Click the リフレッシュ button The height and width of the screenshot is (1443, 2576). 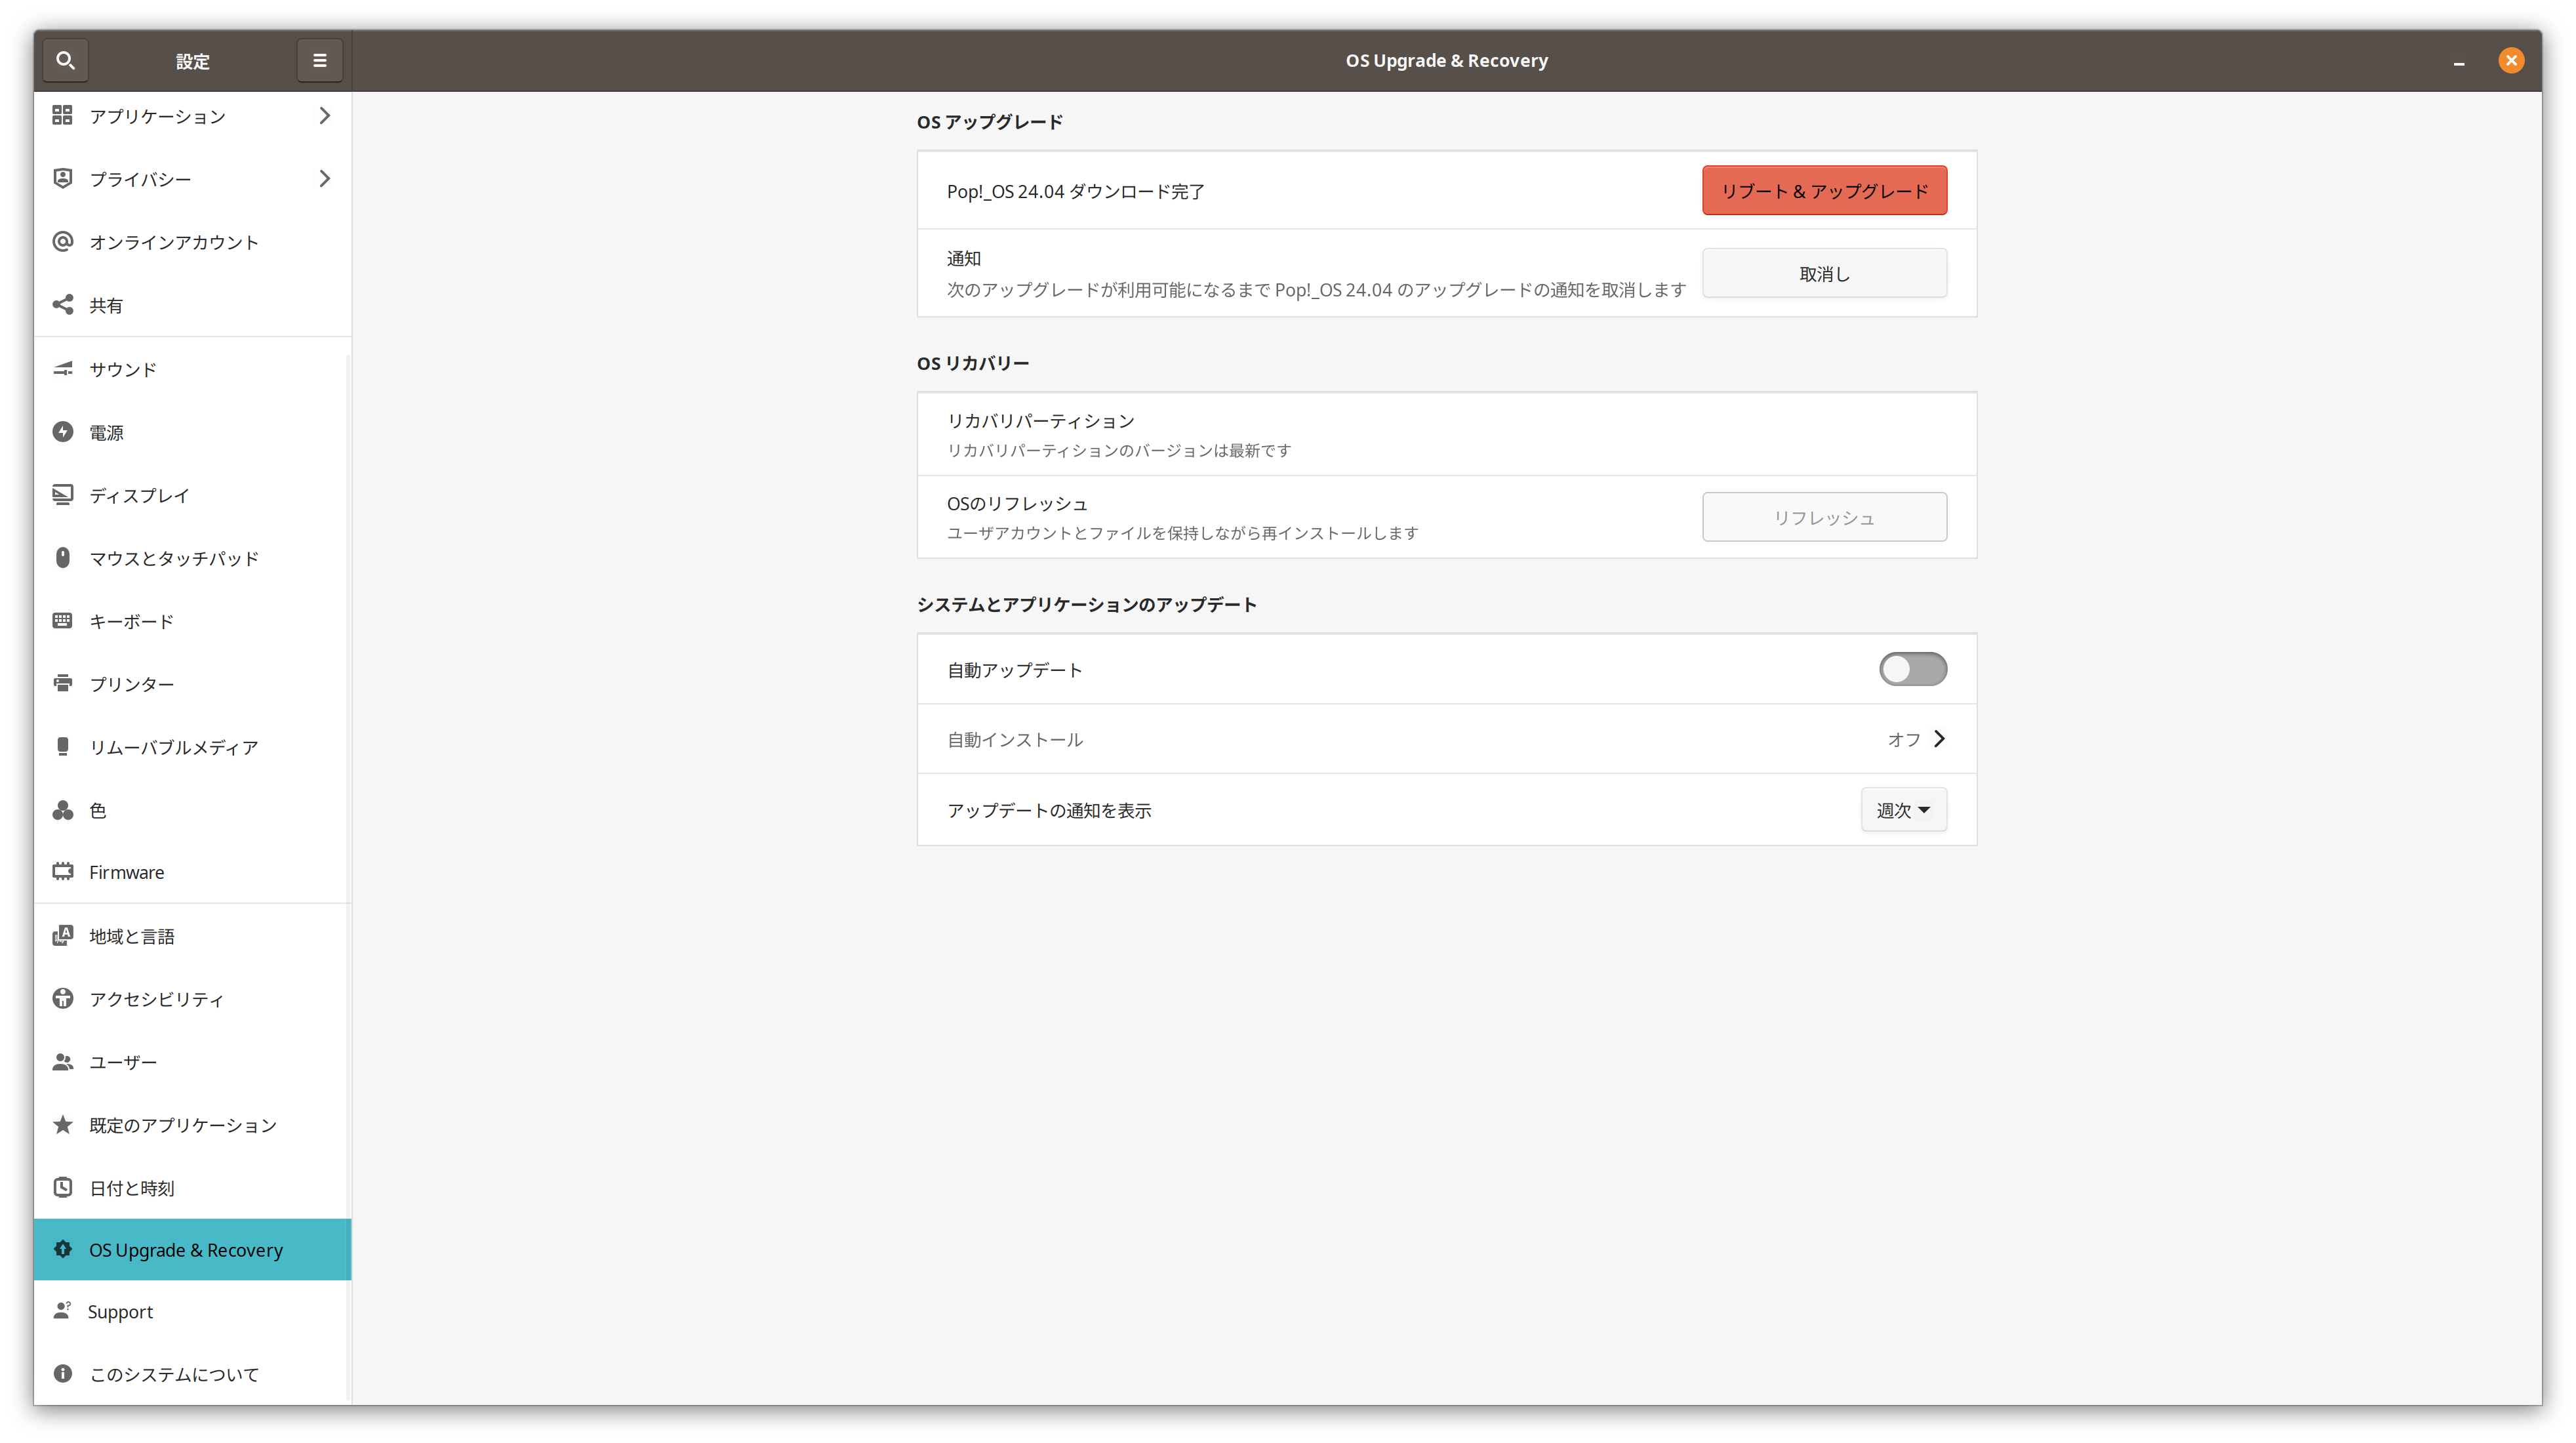[1824, 518]
